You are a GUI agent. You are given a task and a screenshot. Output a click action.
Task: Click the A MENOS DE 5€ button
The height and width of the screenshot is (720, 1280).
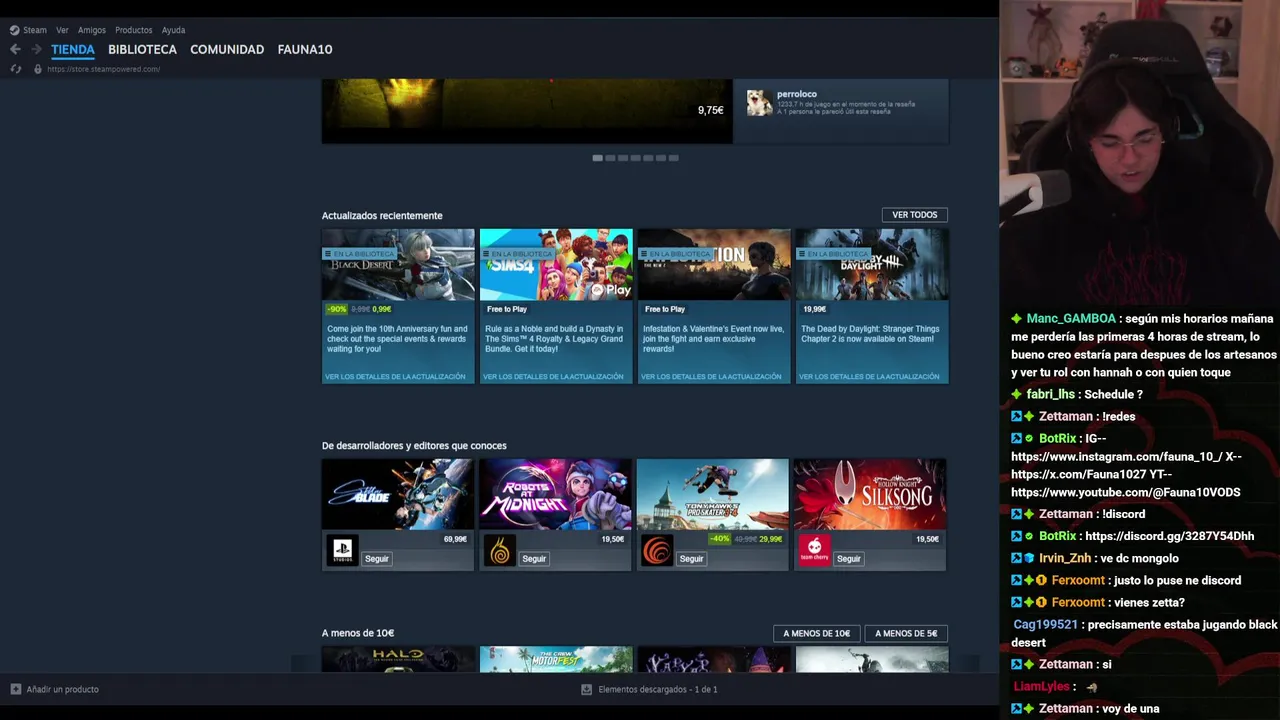coord(906,633)
